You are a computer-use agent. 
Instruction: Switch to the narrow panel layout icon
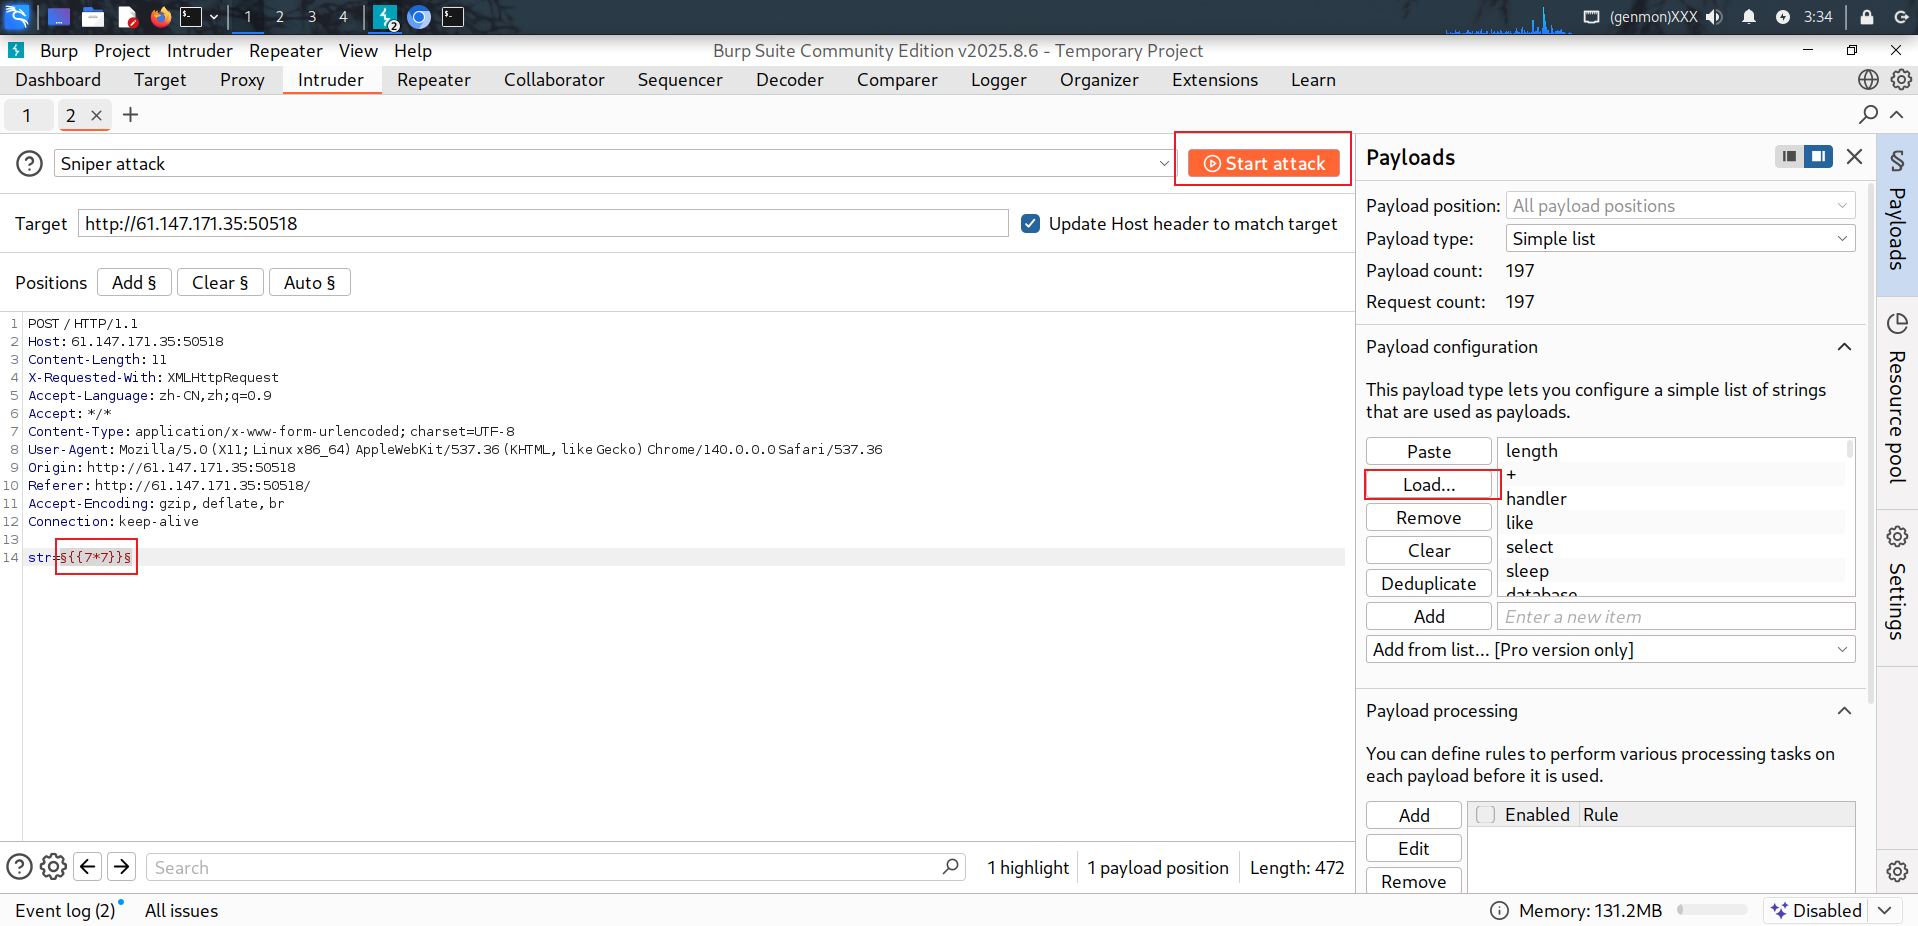tap(1788, 156)
